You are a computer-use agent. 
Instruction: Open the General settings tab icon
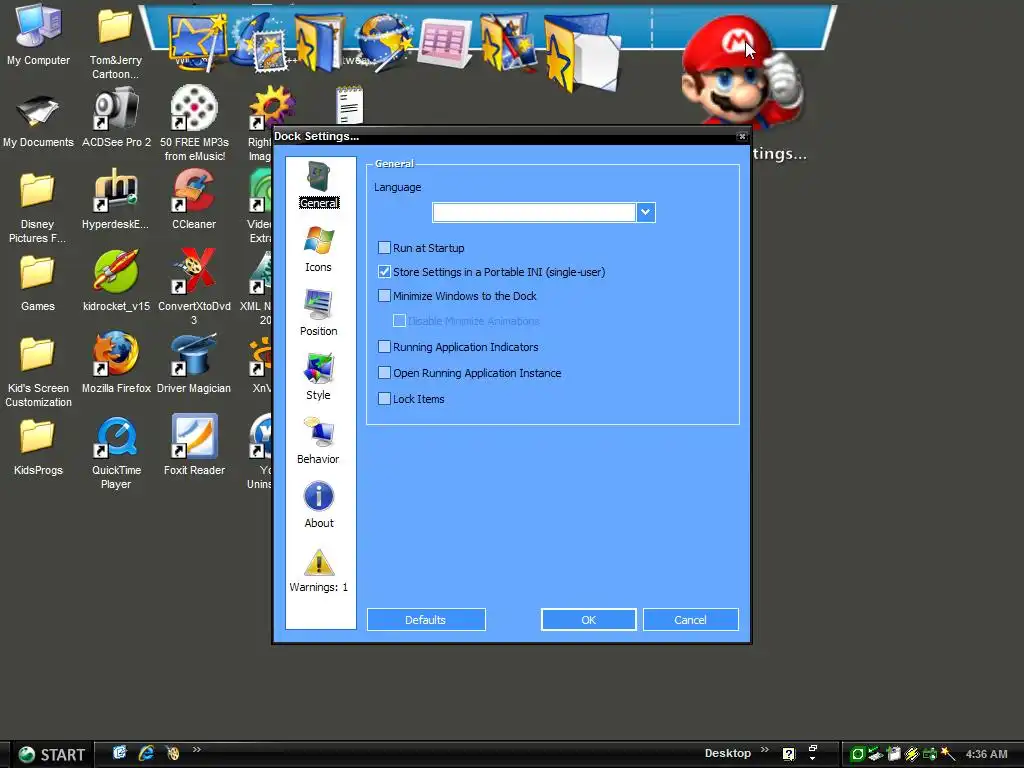pos(319,184)
